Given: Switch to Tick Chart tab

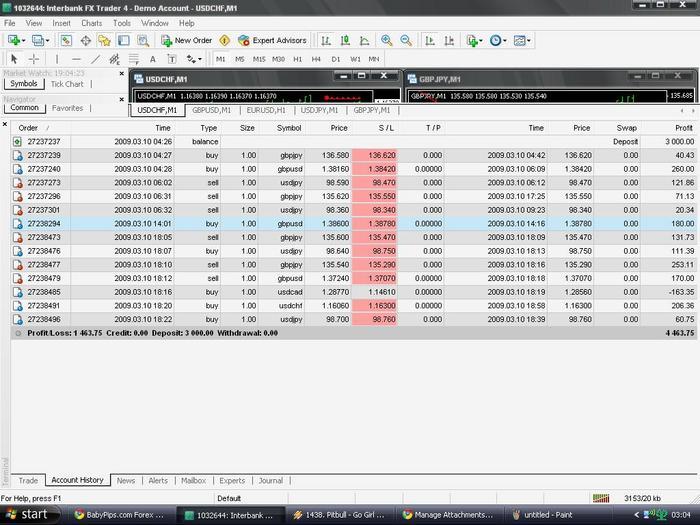Looking at the screenshot, I should (x=67, y=84).
